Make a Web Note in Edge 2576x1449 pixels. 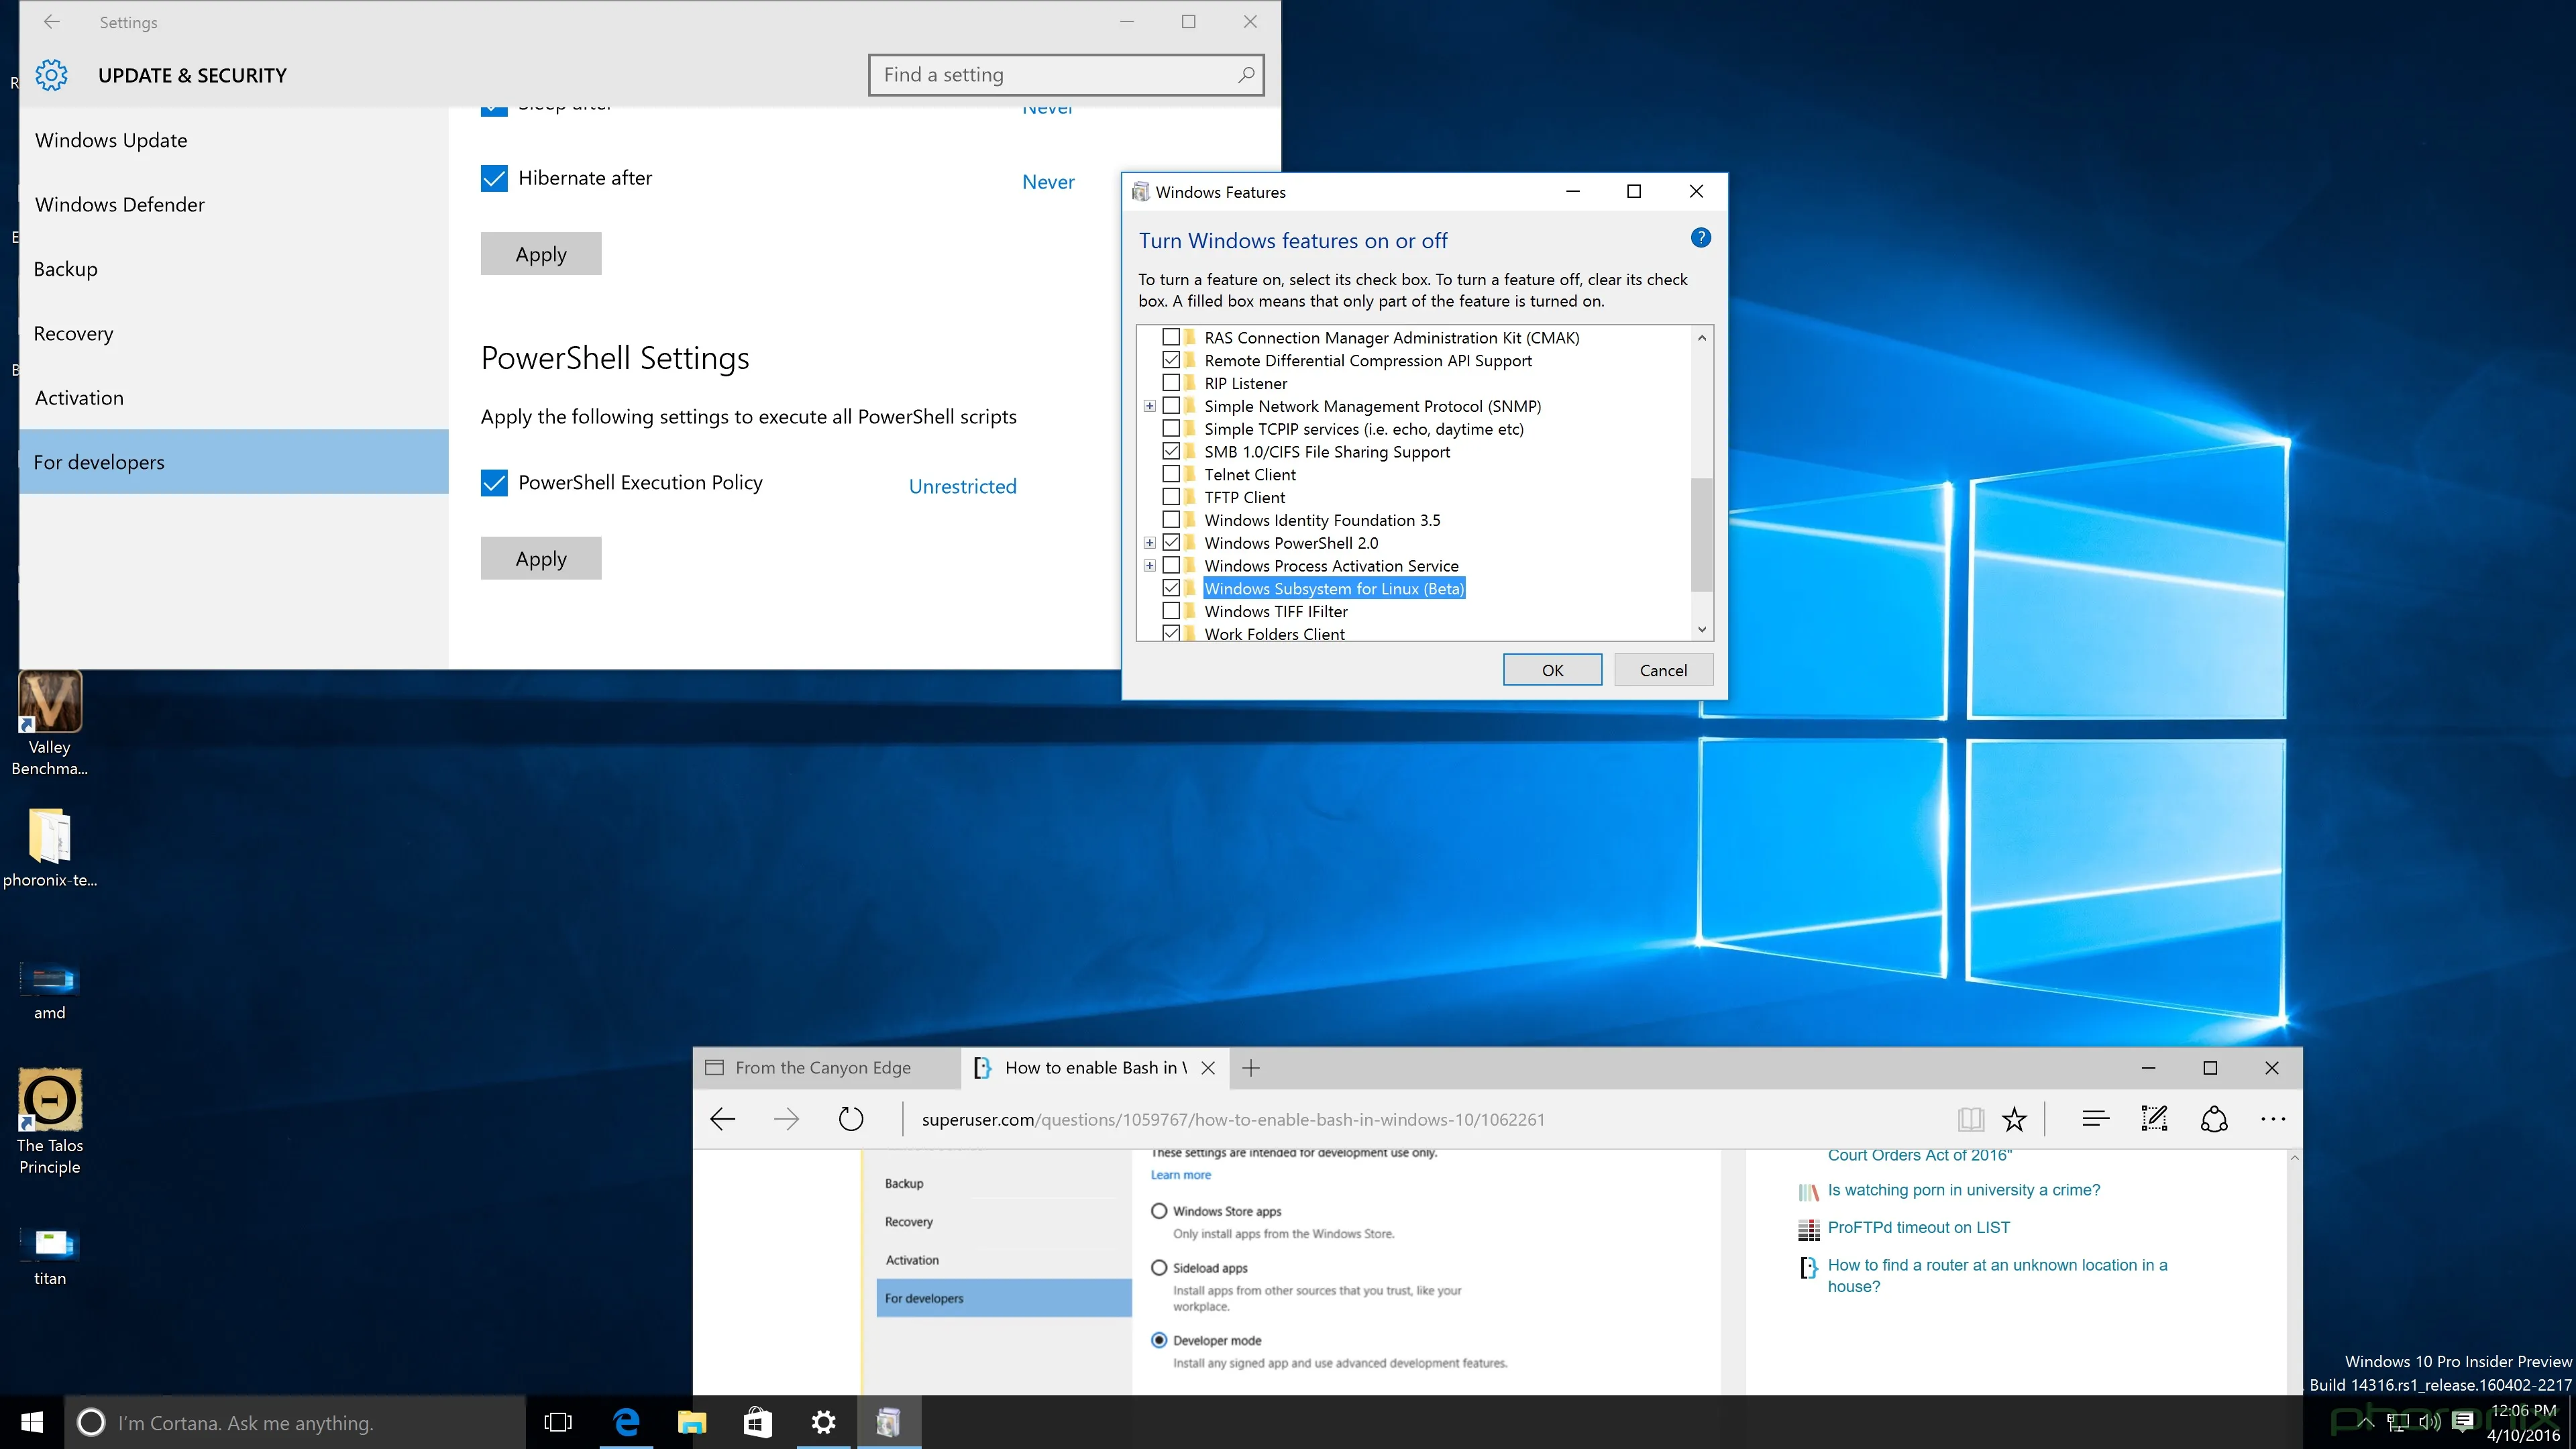click(2154, 1119)
